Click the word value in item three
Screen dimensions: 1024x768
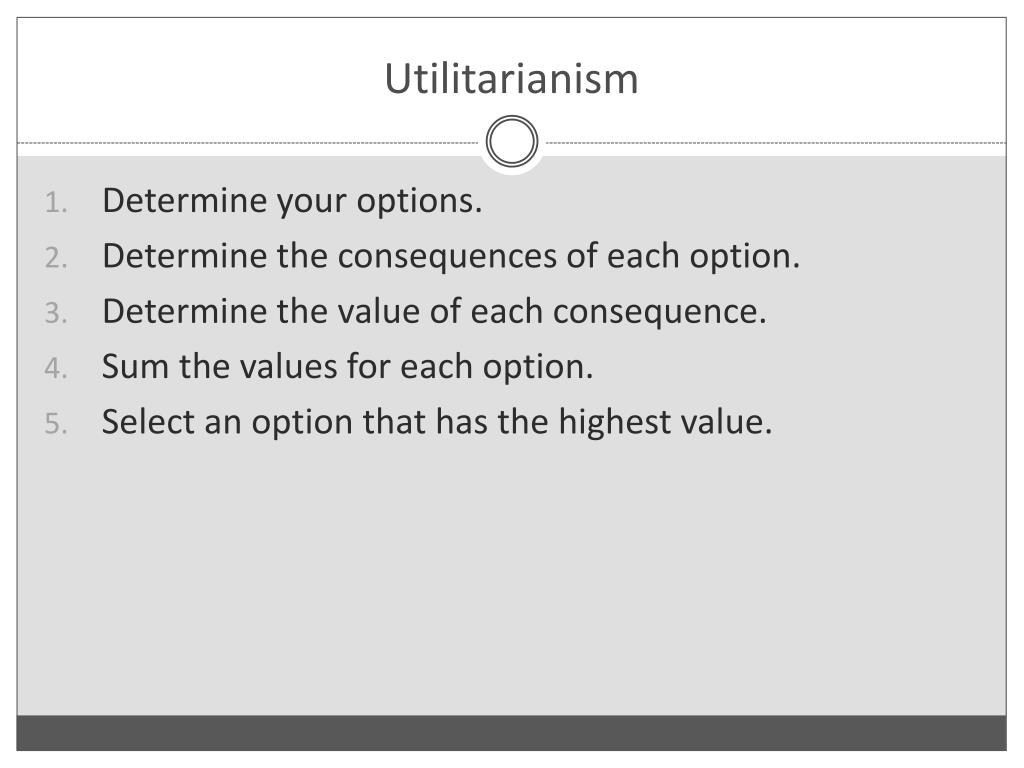pyautogui.click(x=379, y=311)
